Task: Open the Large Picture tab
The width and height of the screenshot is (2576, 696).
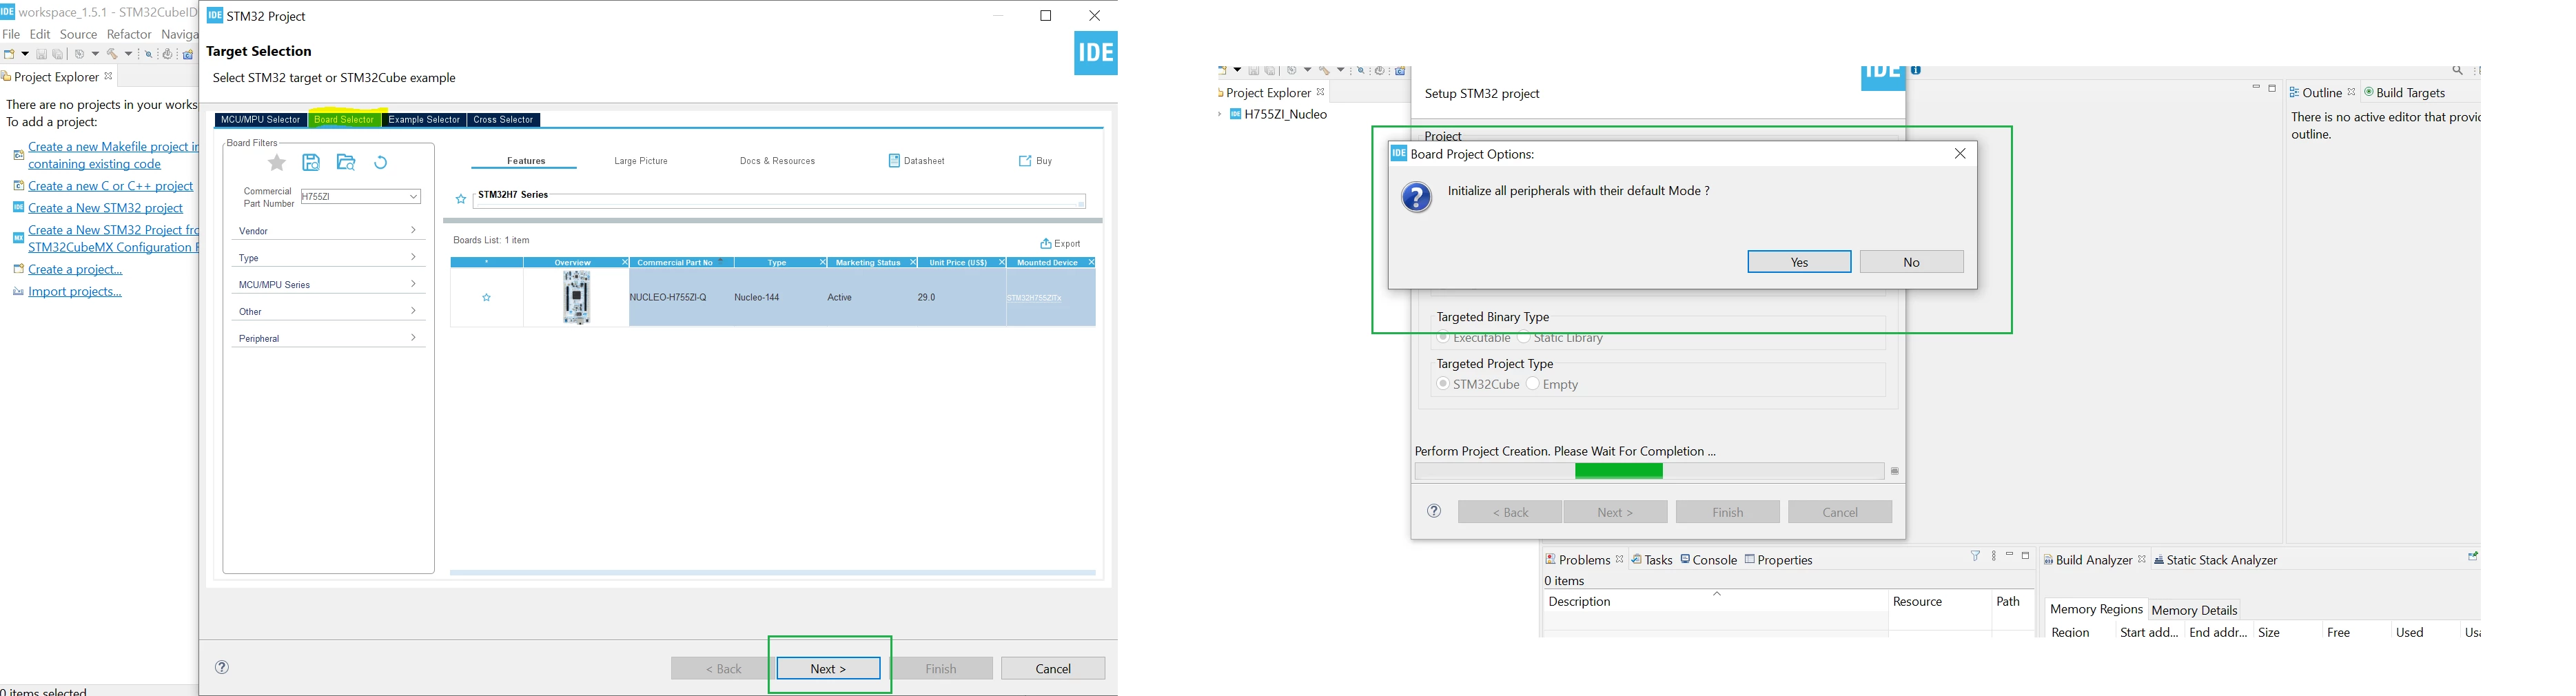Action: pos(641,161)
